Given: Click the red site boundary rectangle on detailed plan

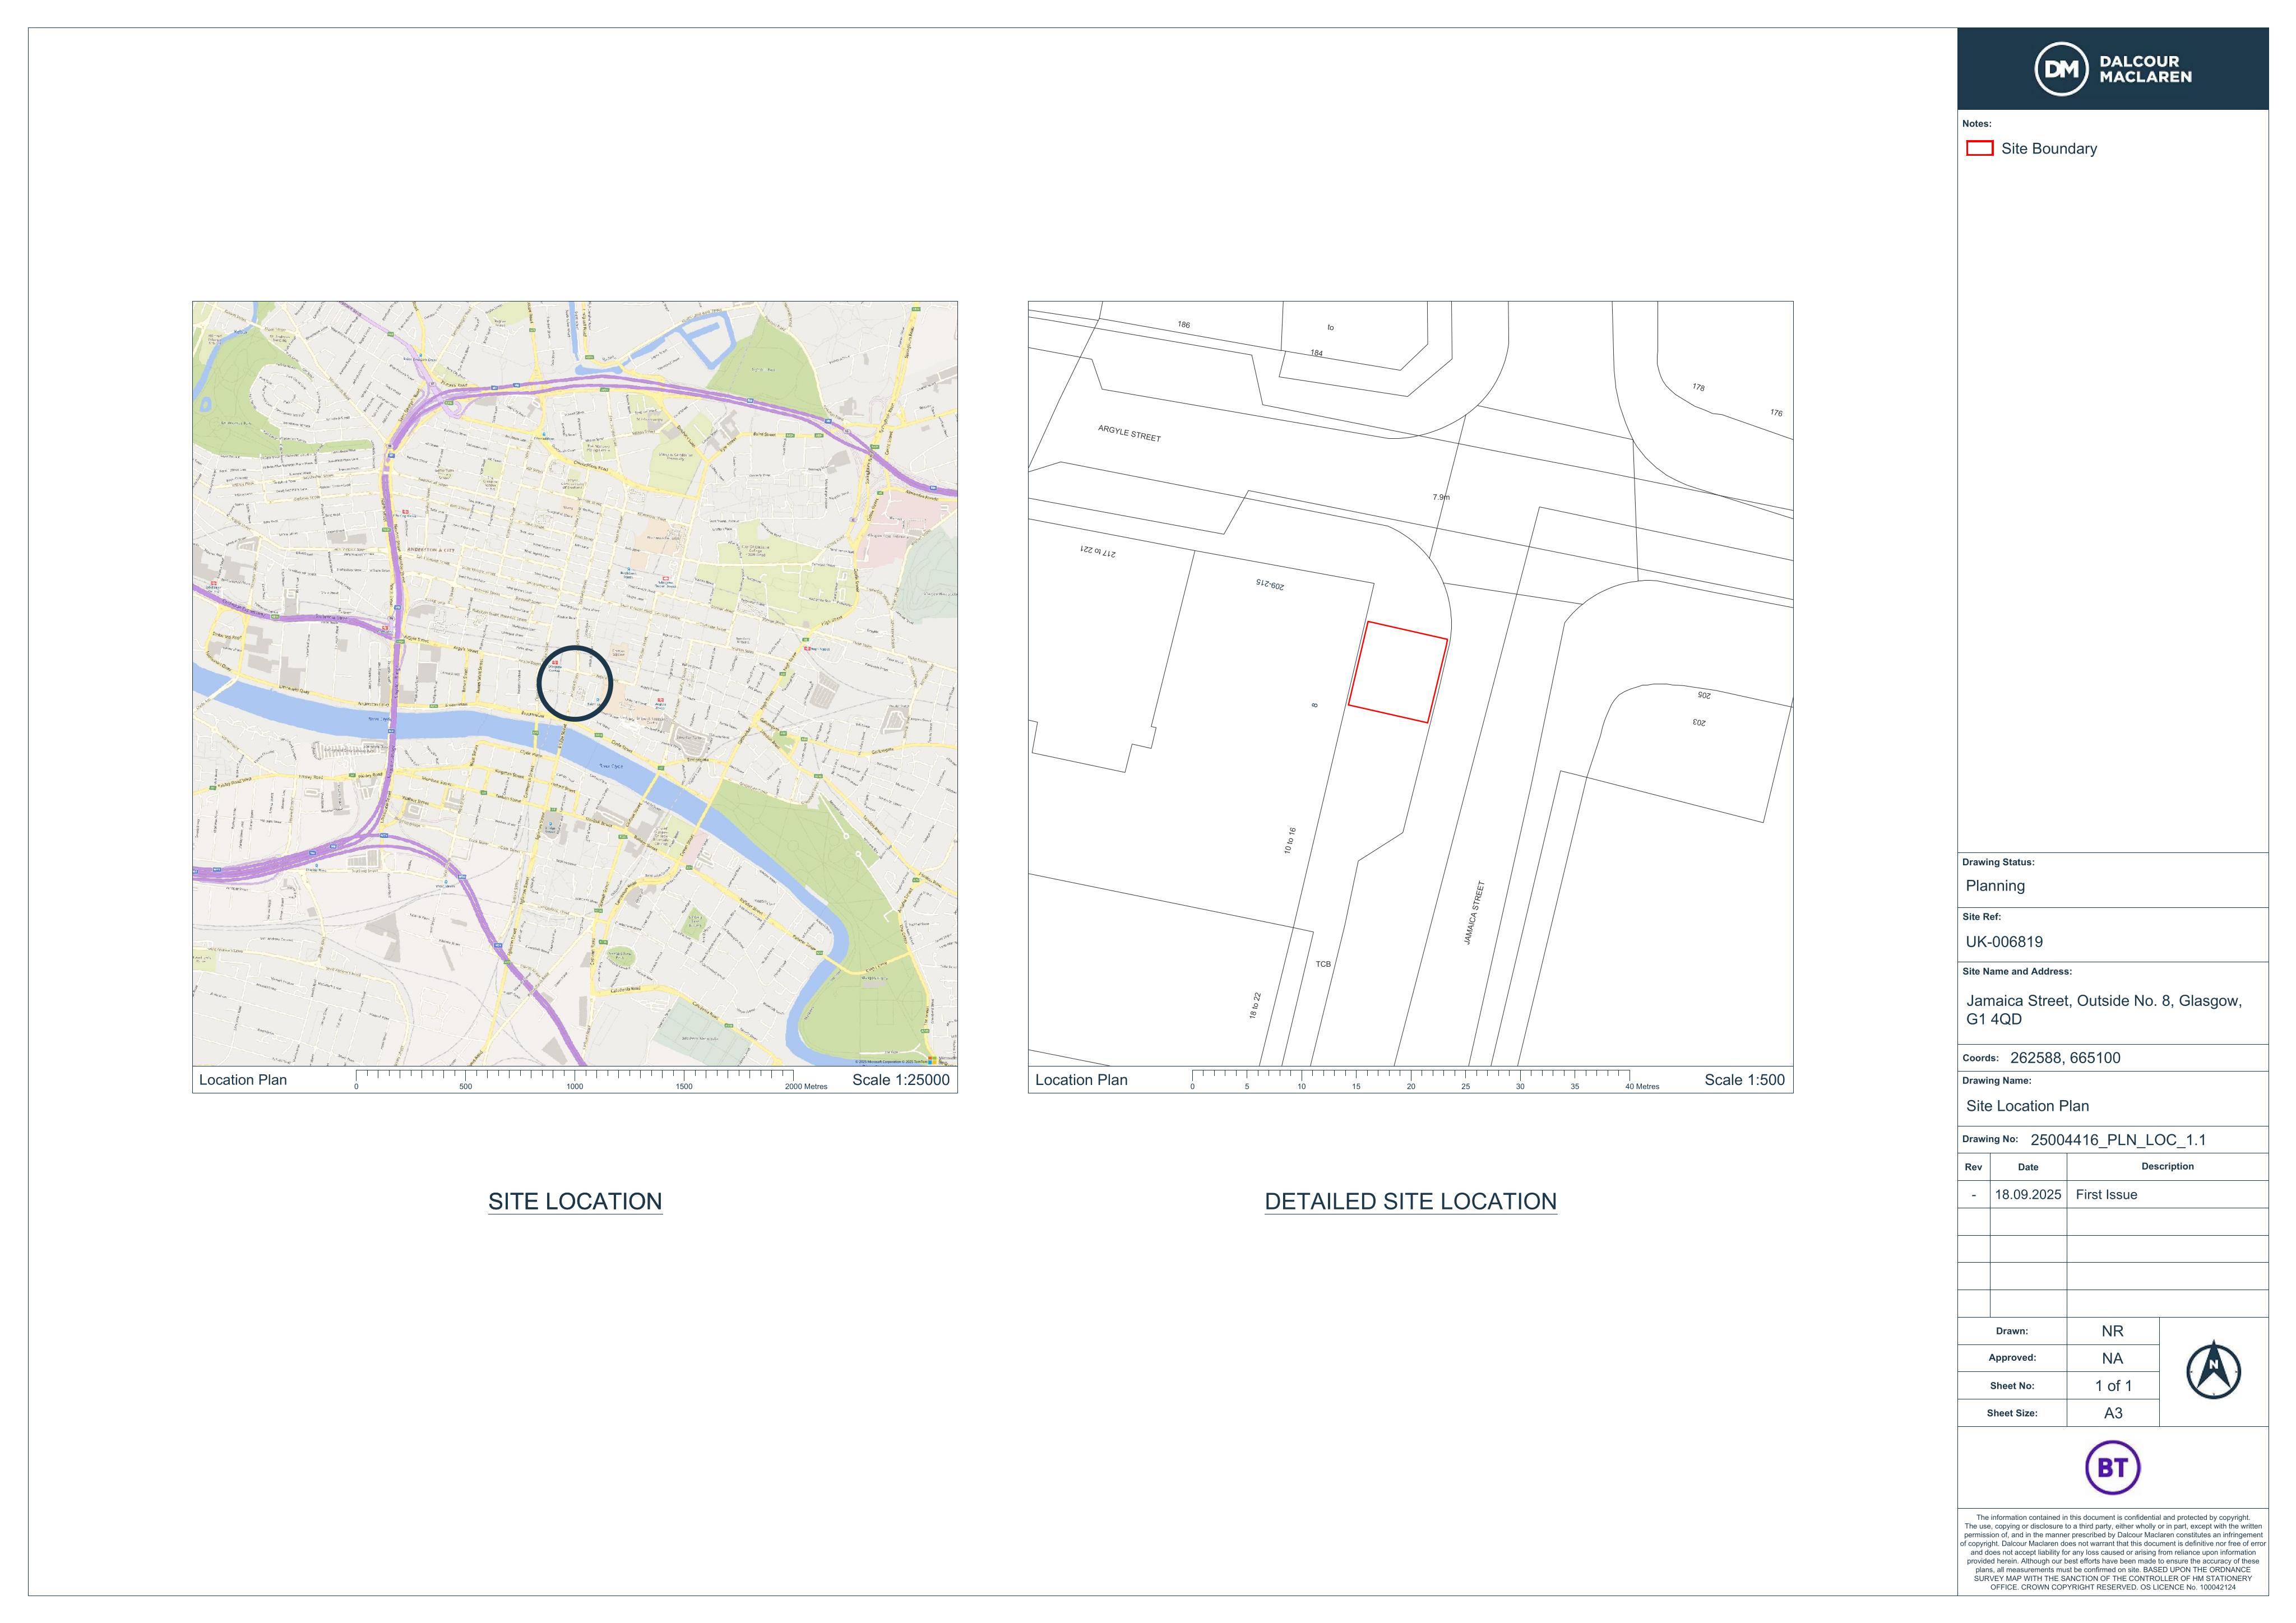Looking at the screenshot, I should [1397, 672].
